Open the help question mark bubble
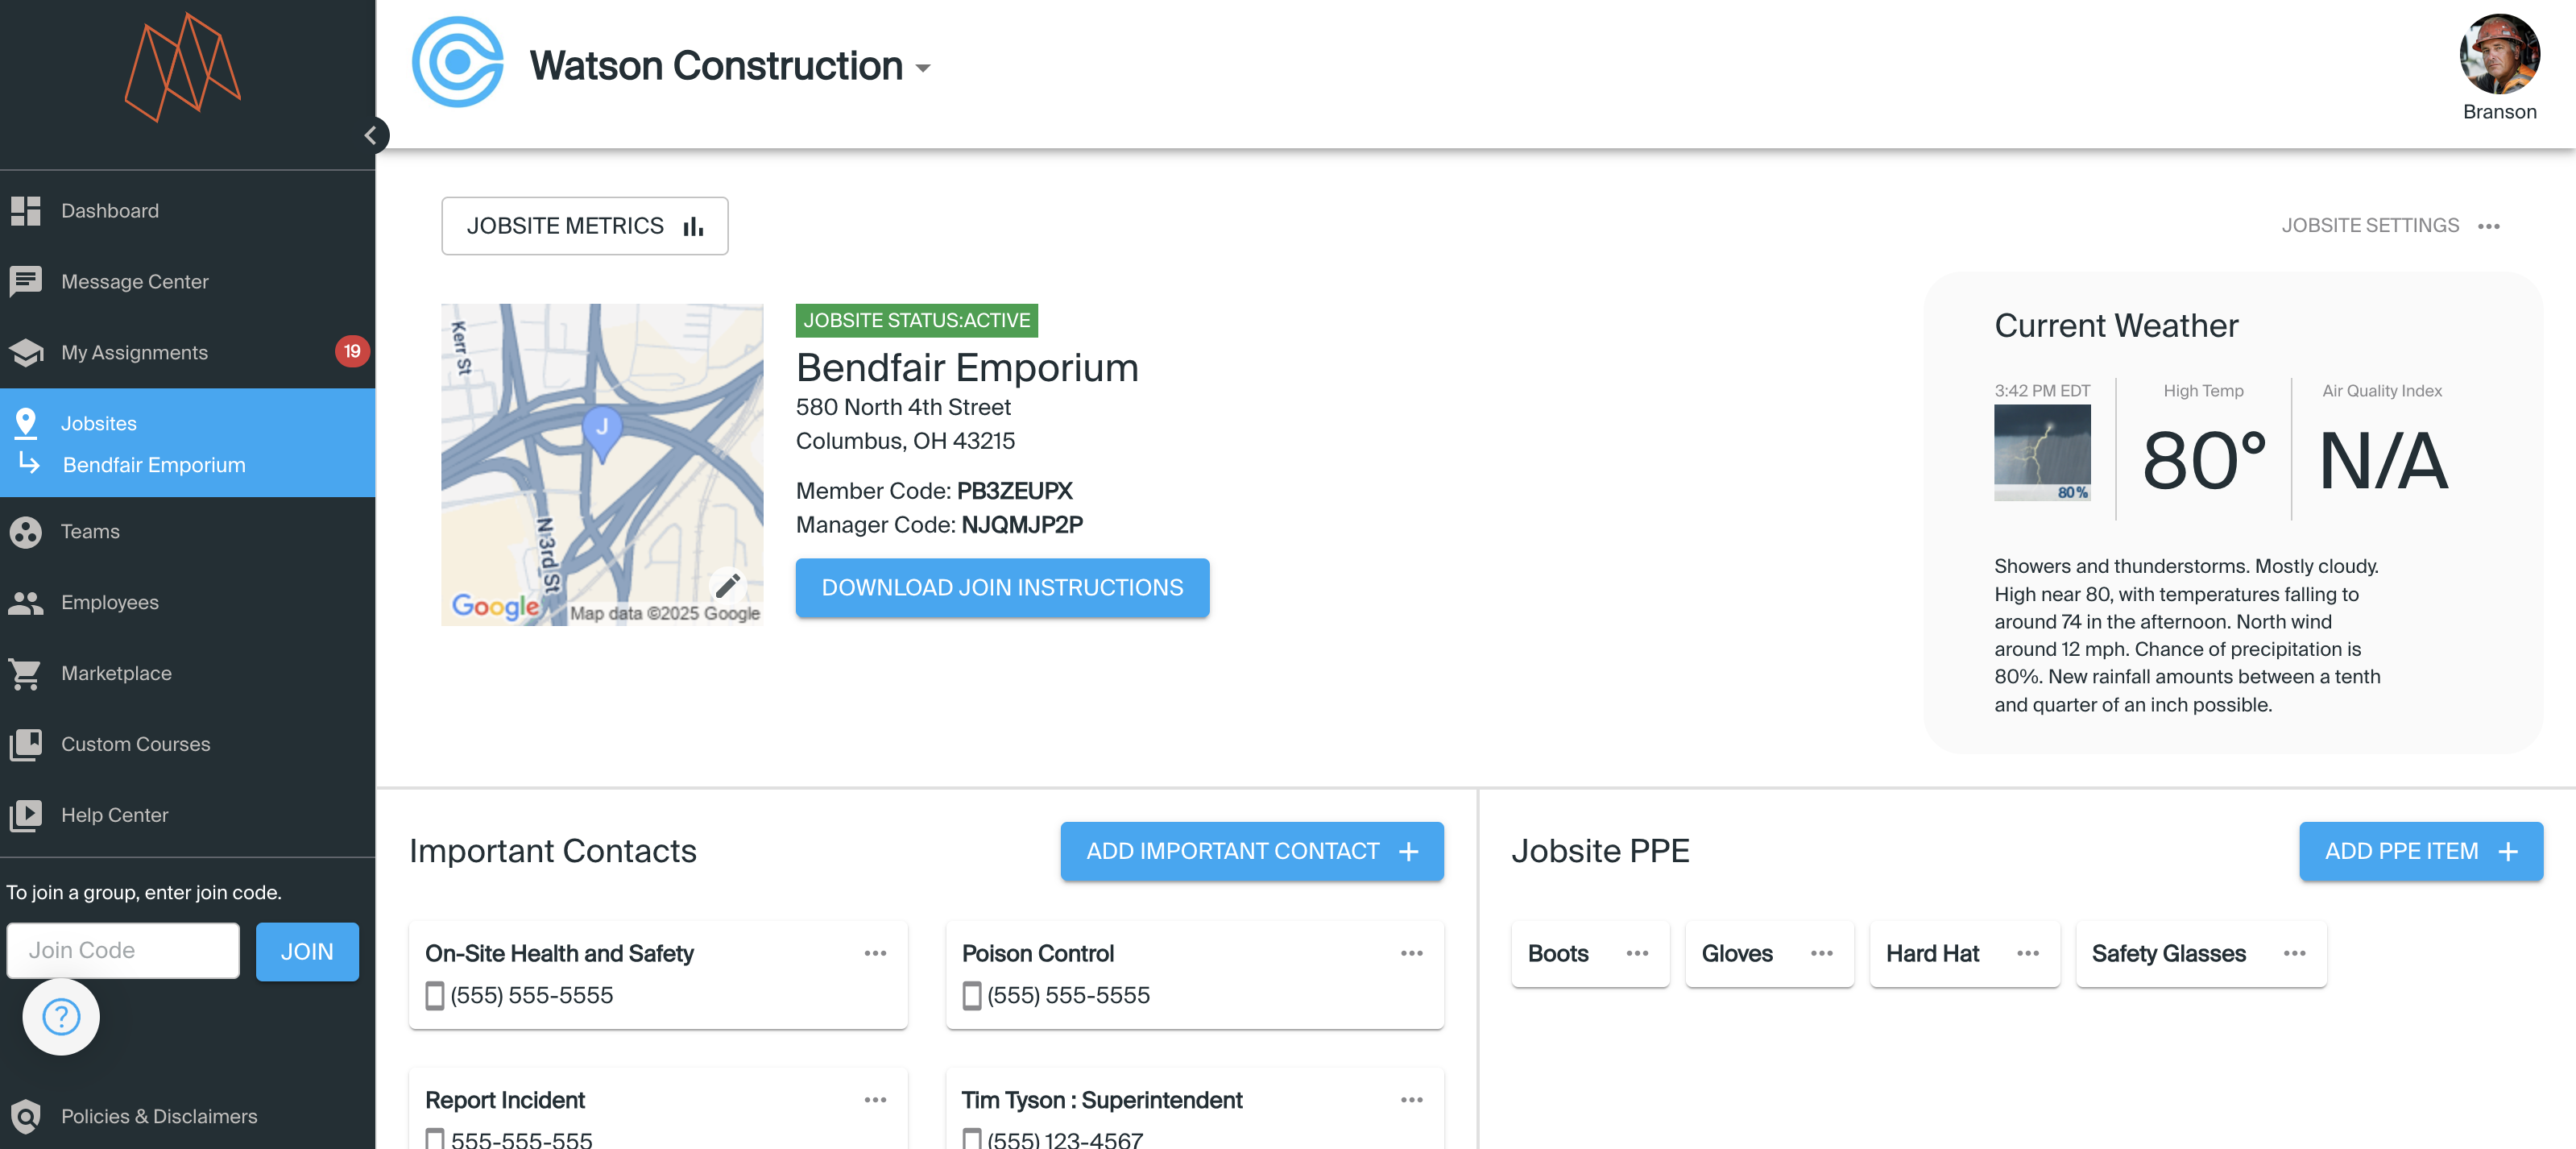Image resolution: width=2576 pixels, height=1149 pixels. point(61,1017)
